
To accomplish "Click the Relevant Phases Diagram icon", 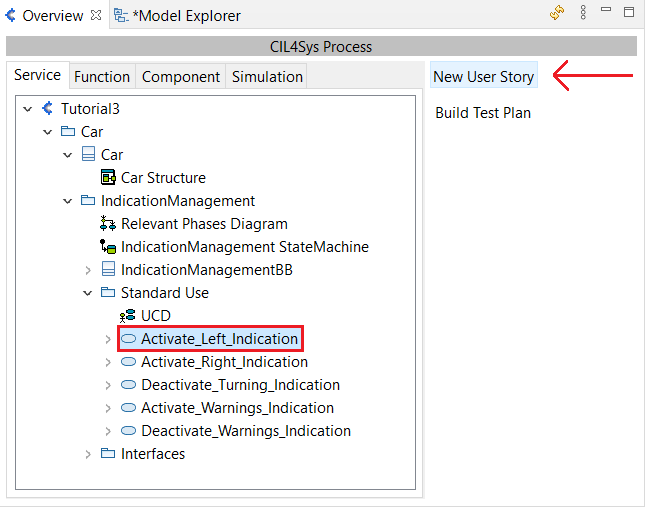I will point(109,224).
